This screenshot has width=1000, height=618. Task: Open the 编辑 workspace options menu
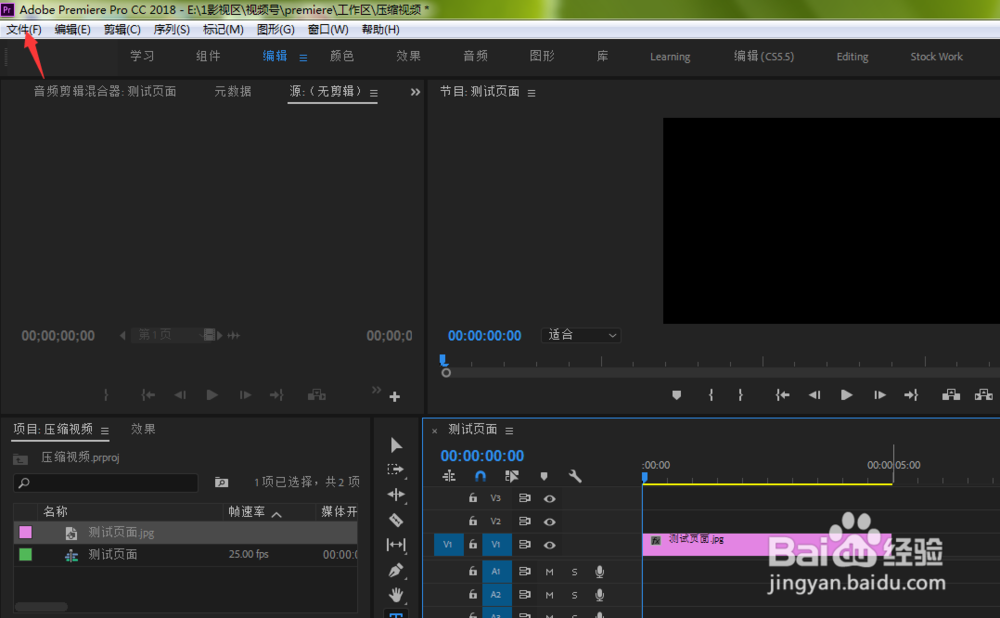click(304, 57)
